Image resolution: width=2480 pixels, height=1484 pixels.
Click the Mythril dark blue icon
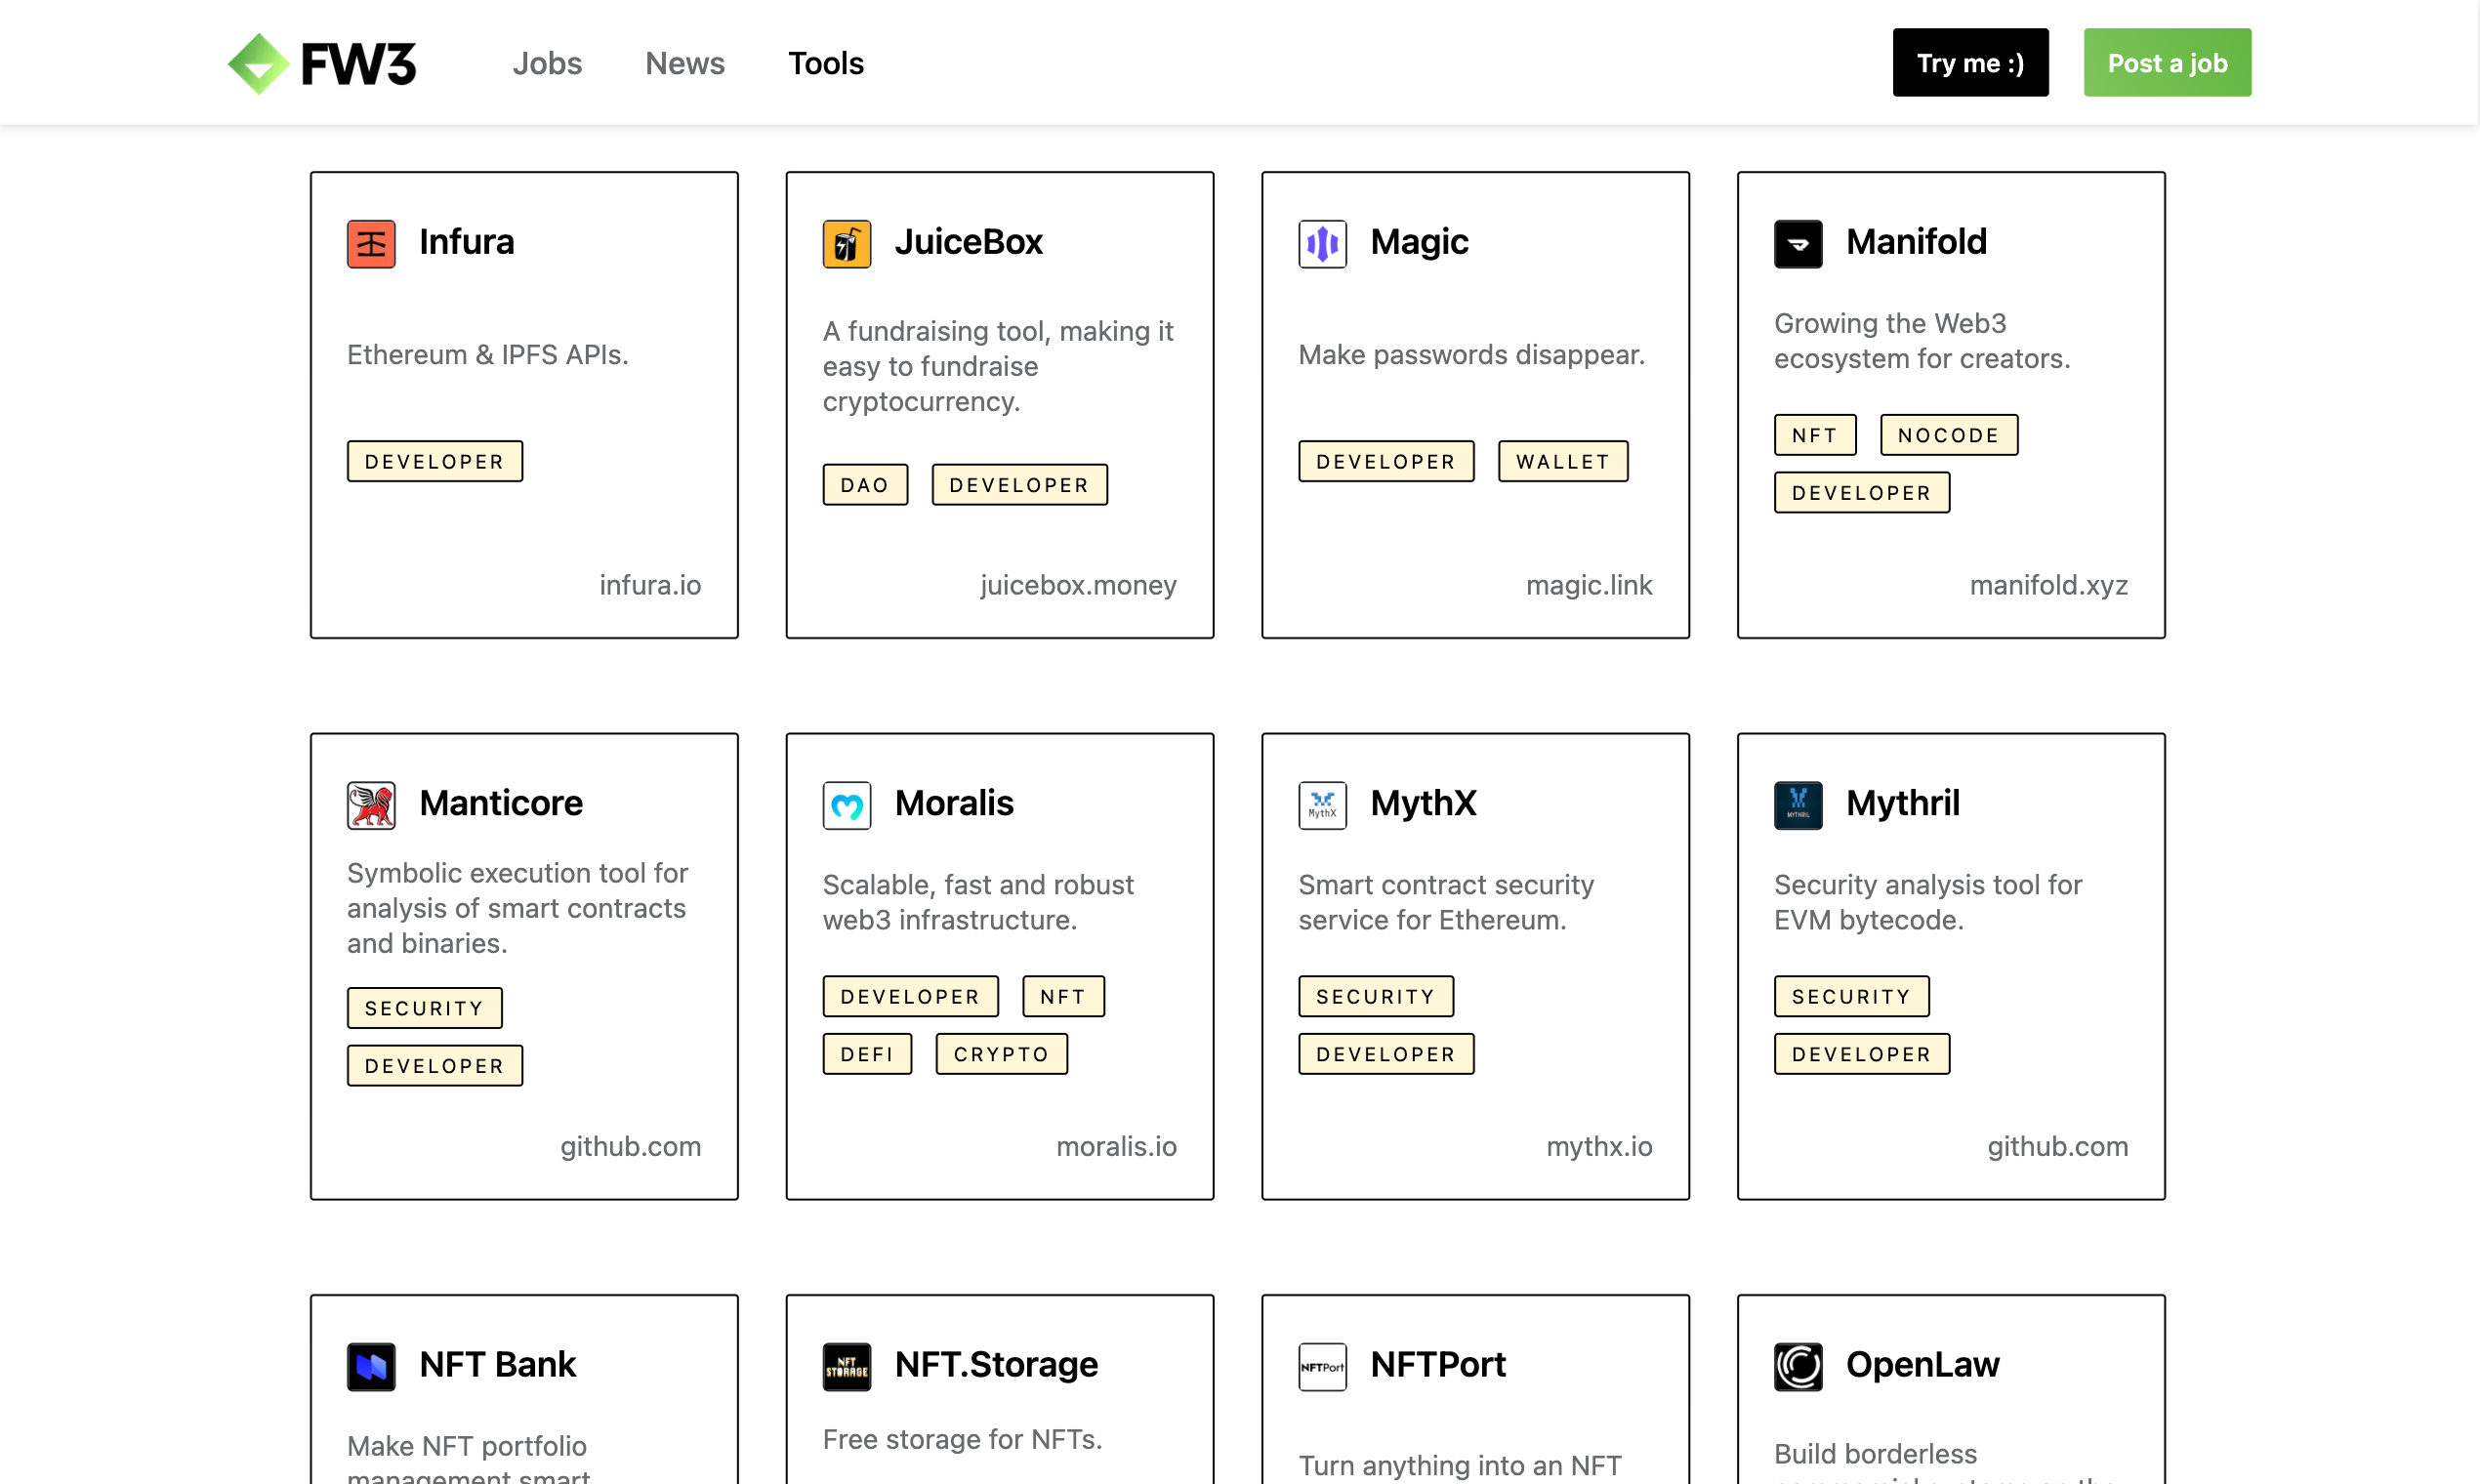[x=1798, y=805]
